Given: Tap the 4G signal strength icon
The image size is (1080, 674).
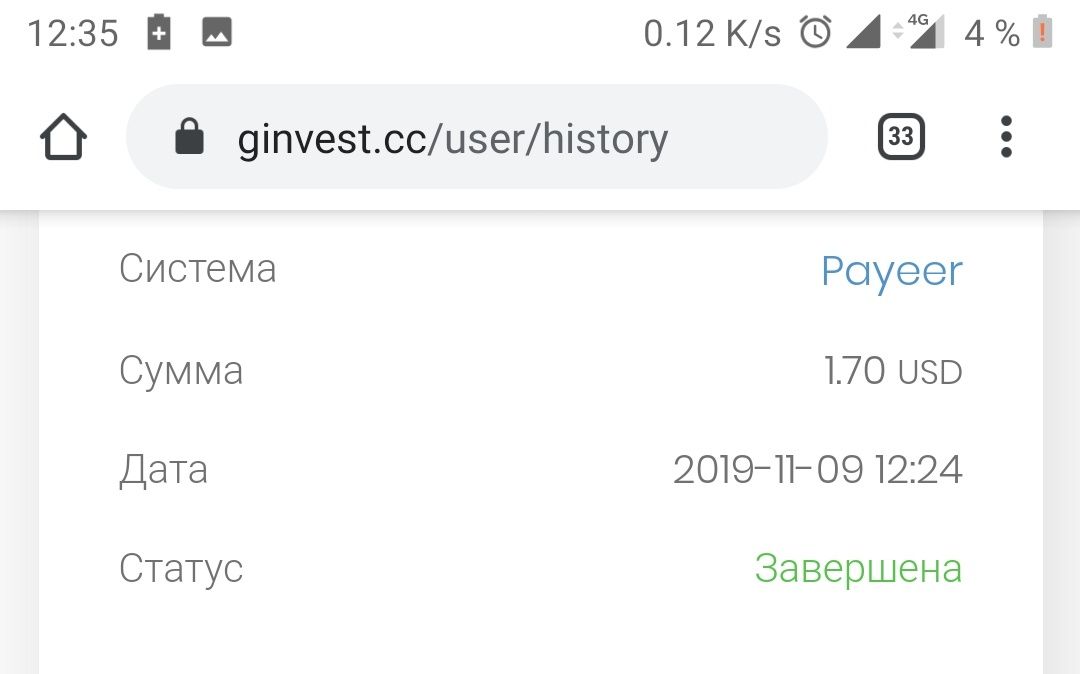Looking at the screenshot, I should (920, 32).
